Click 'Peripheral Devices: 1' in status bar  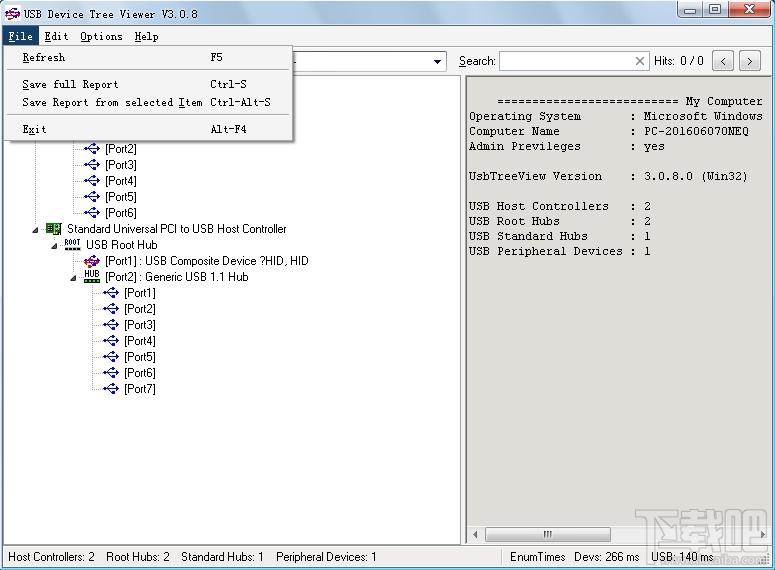pyautogui.click(x=326, y=557)
